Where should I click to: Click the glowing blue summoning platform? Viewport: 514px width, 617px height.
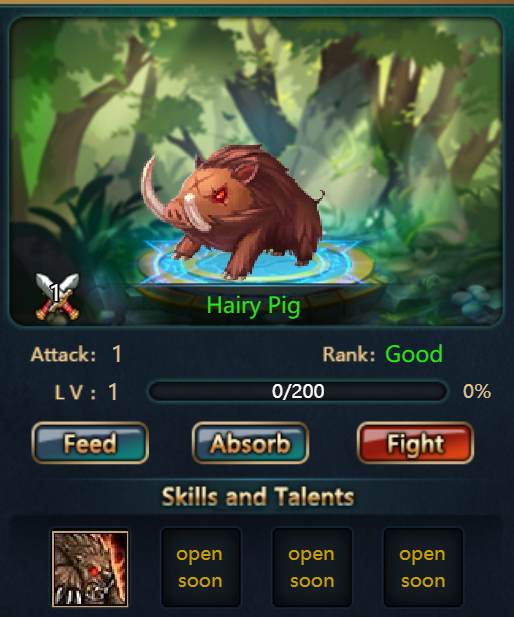[256, 264]
